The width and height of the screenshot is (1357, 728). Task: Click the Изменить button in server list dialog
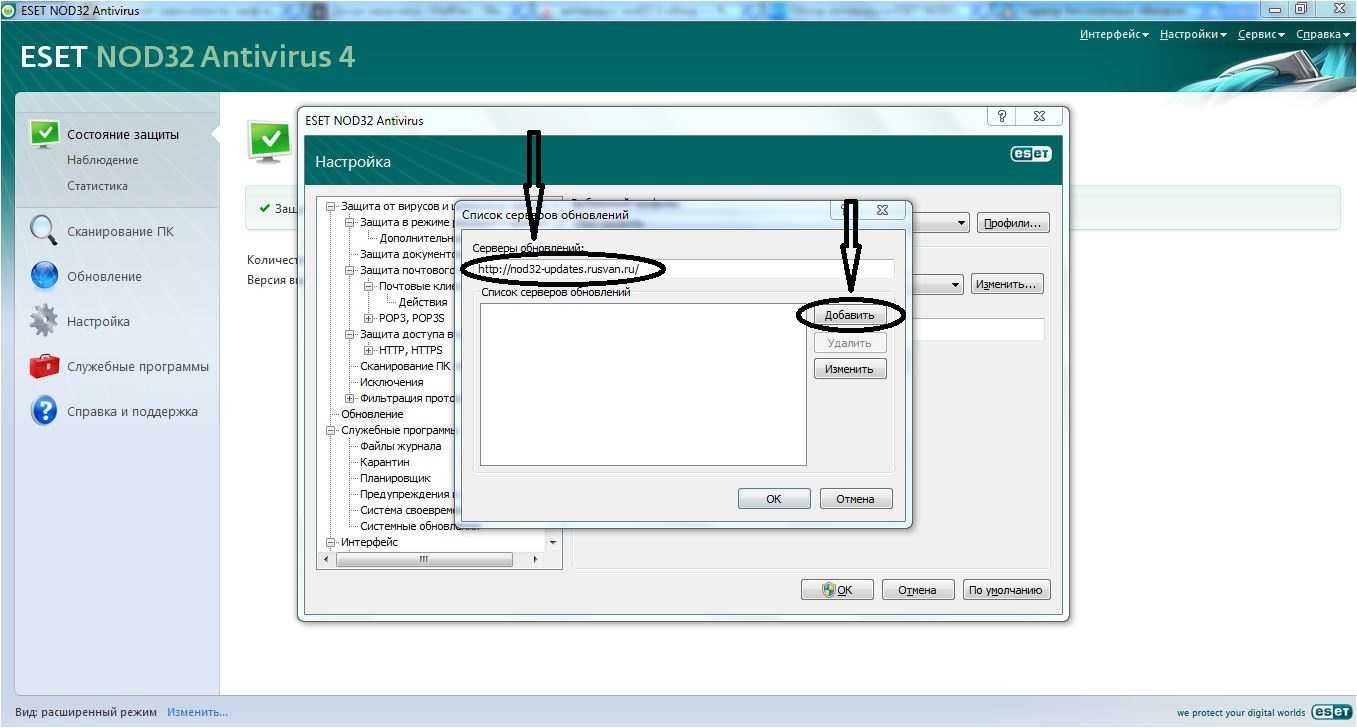click(x=850, y=369)
